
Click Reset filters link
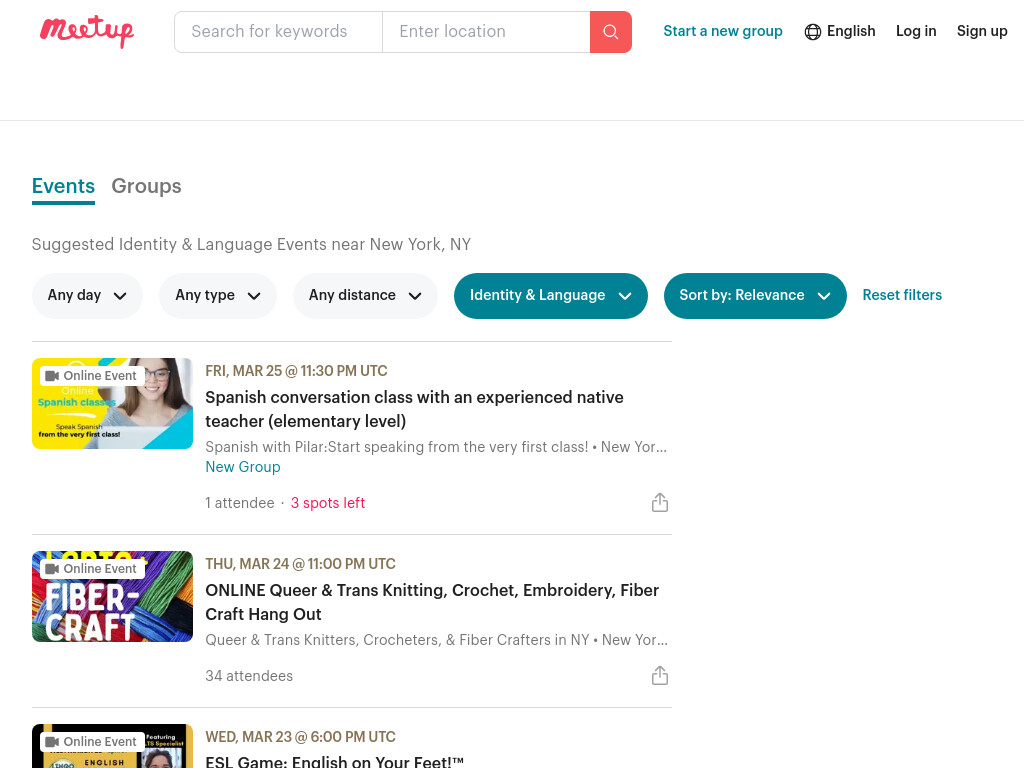[902, 295]
